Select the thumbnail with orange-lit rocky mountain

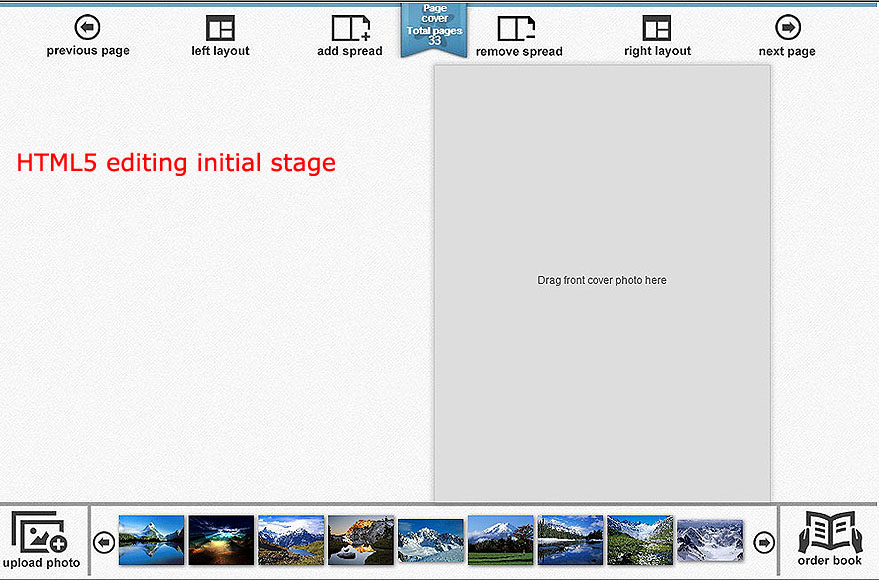[x=360, y=540]
